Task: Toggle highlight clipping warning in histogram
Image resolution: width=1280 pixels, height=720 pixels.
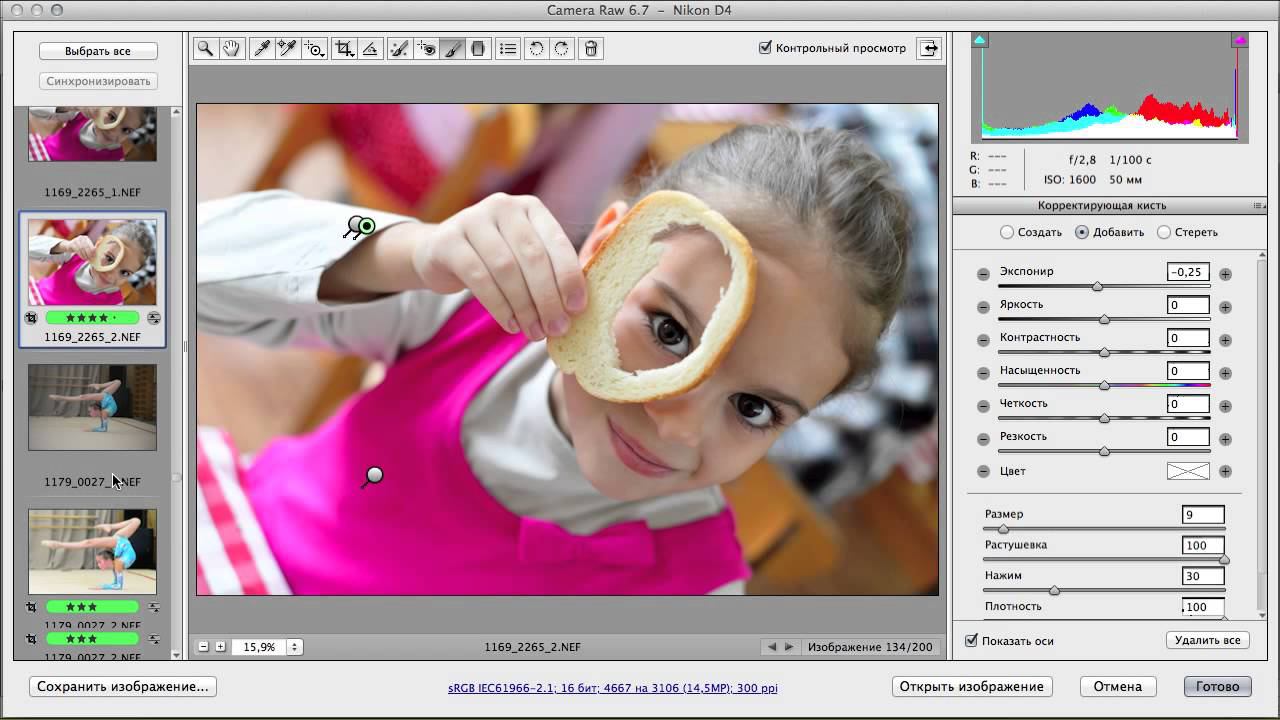Action: 1240,40
